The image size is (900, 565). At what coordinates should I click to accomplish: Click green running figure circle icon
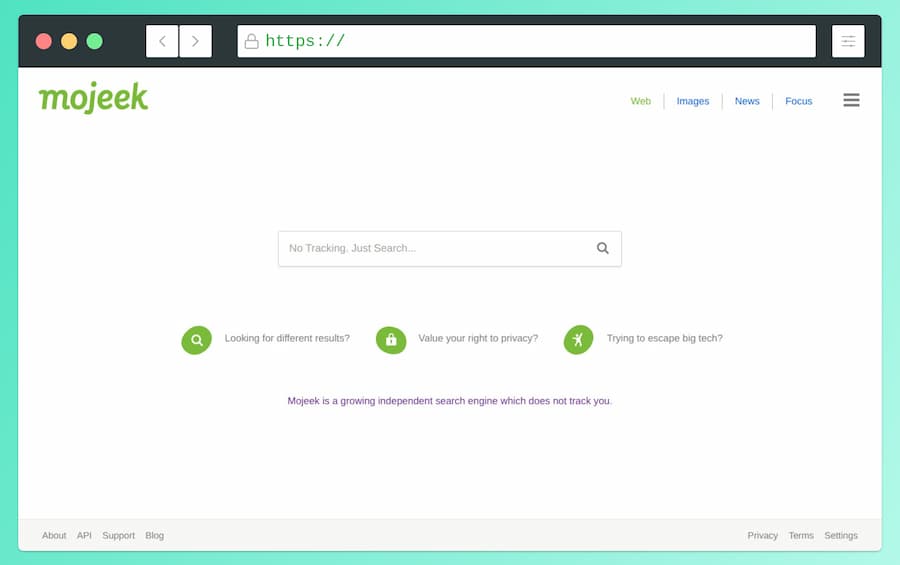click(579, 340)
